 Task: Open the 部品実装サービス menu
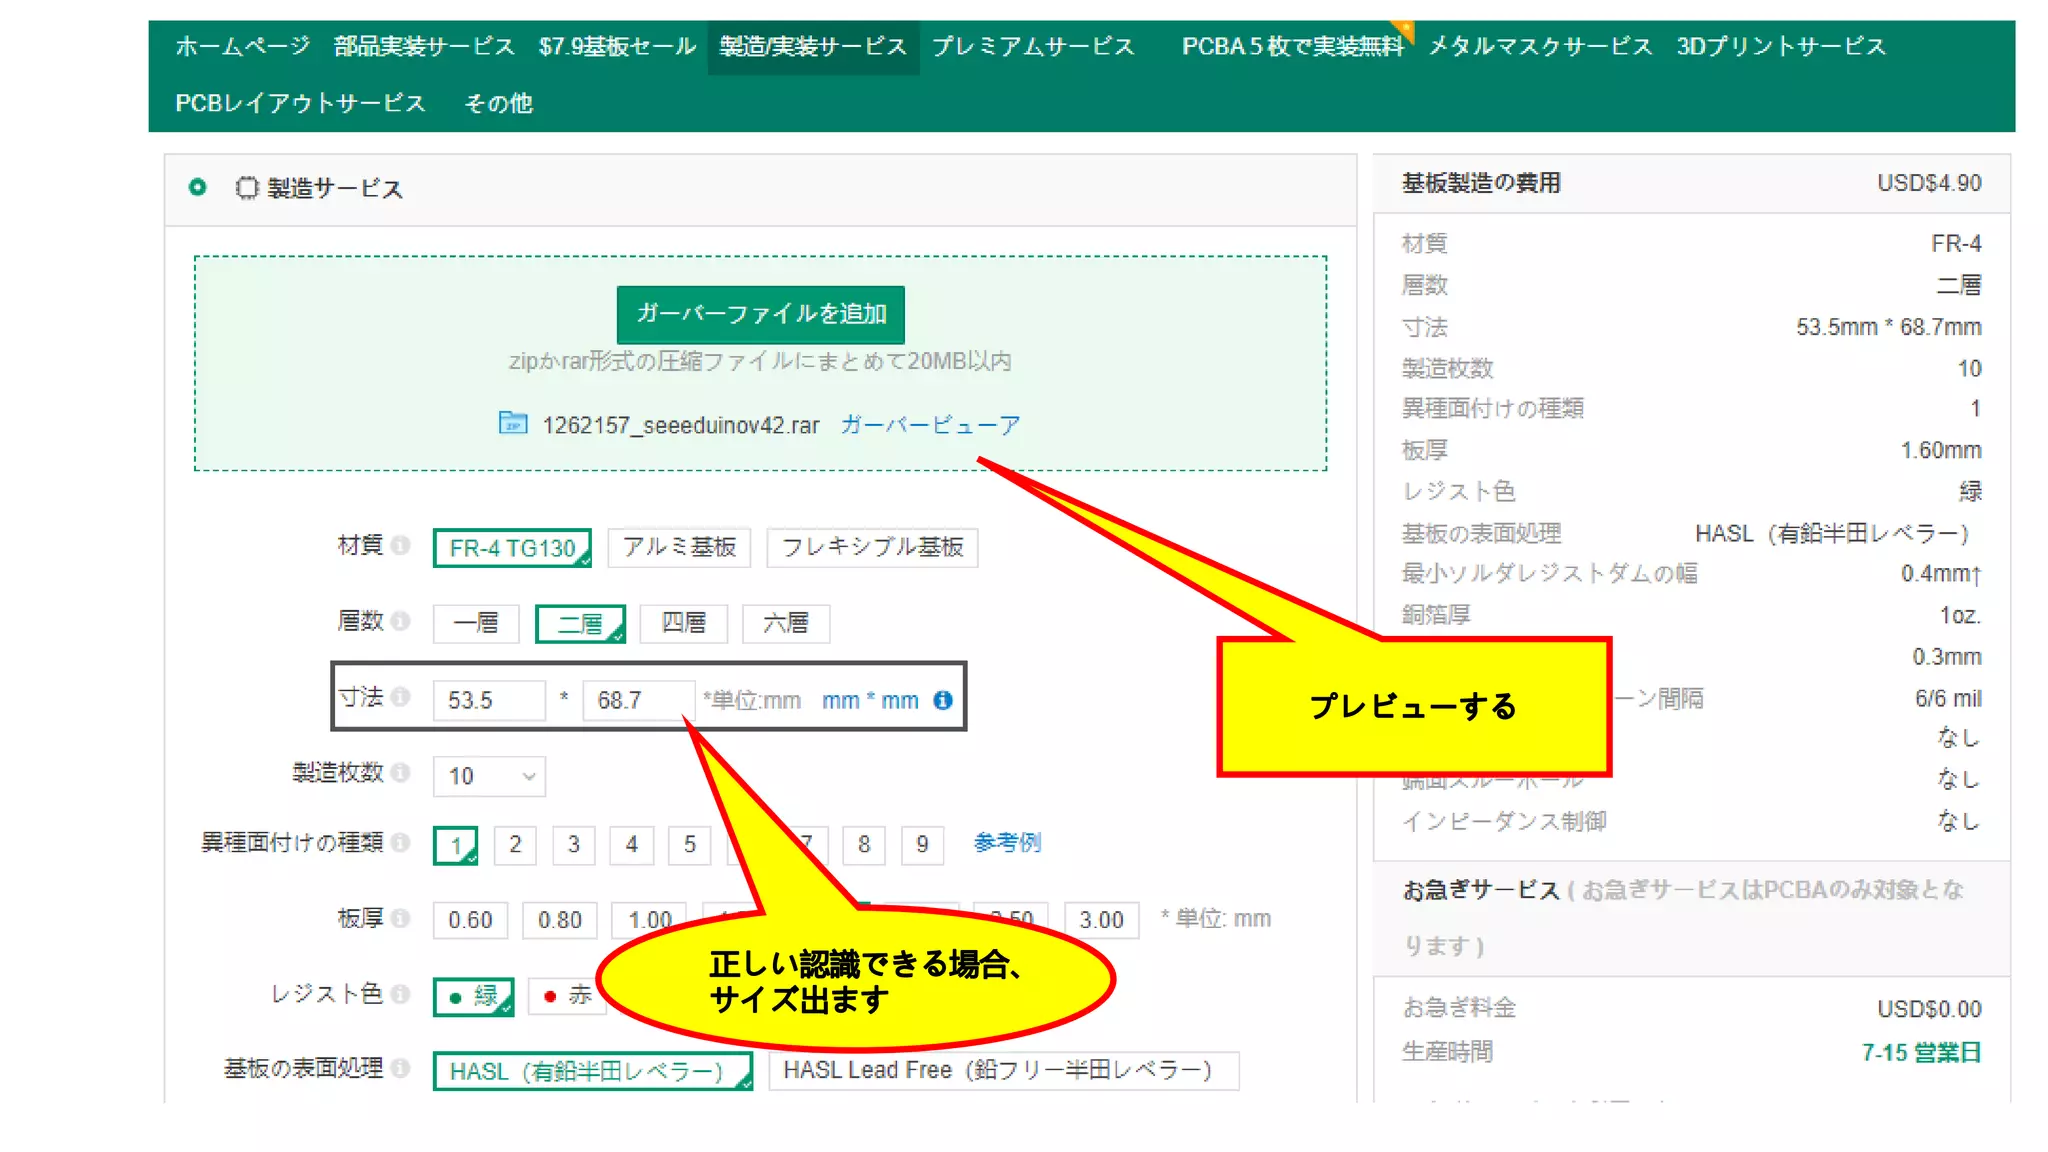pos(424,46)
